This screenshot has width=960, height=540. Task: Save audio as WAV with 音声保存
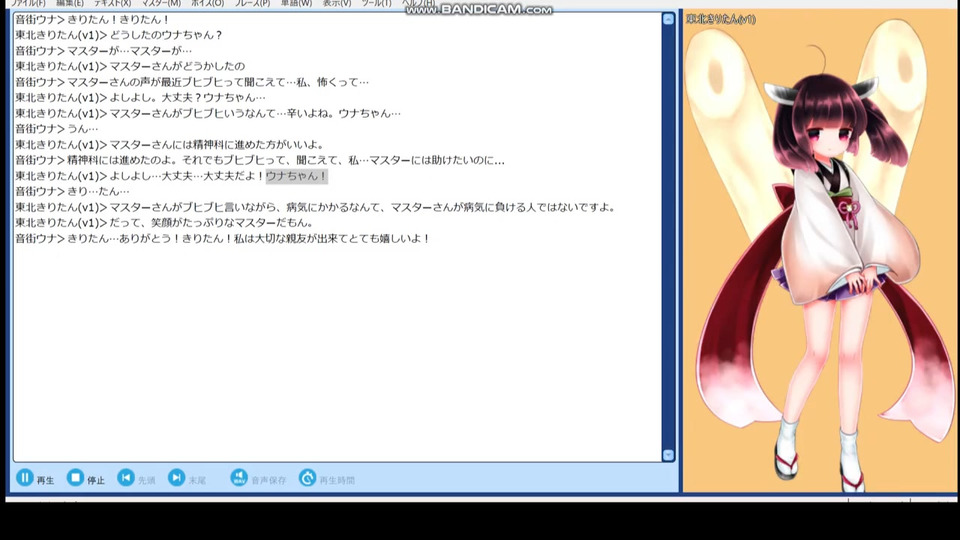(258, 478)
